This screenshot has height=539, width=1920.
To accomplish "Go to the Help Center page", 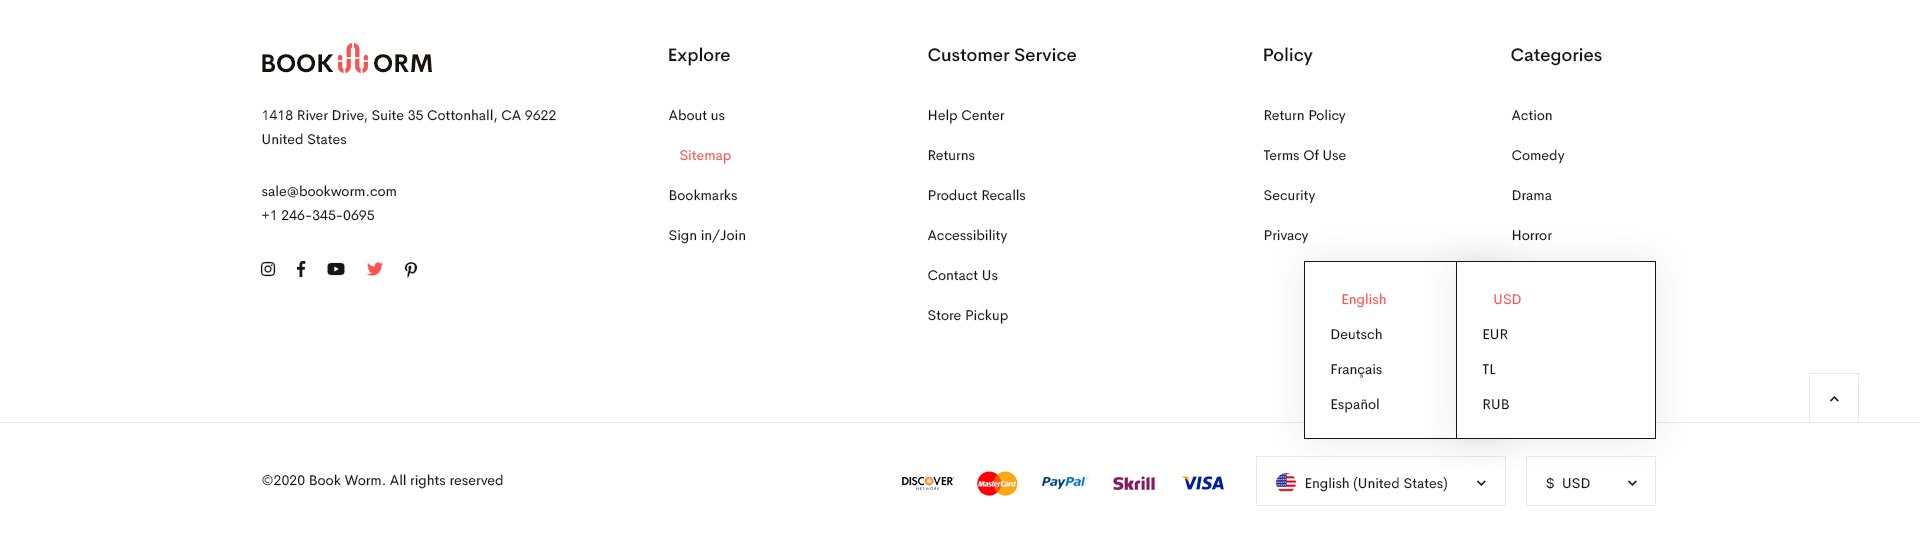I will click(966, 116).
